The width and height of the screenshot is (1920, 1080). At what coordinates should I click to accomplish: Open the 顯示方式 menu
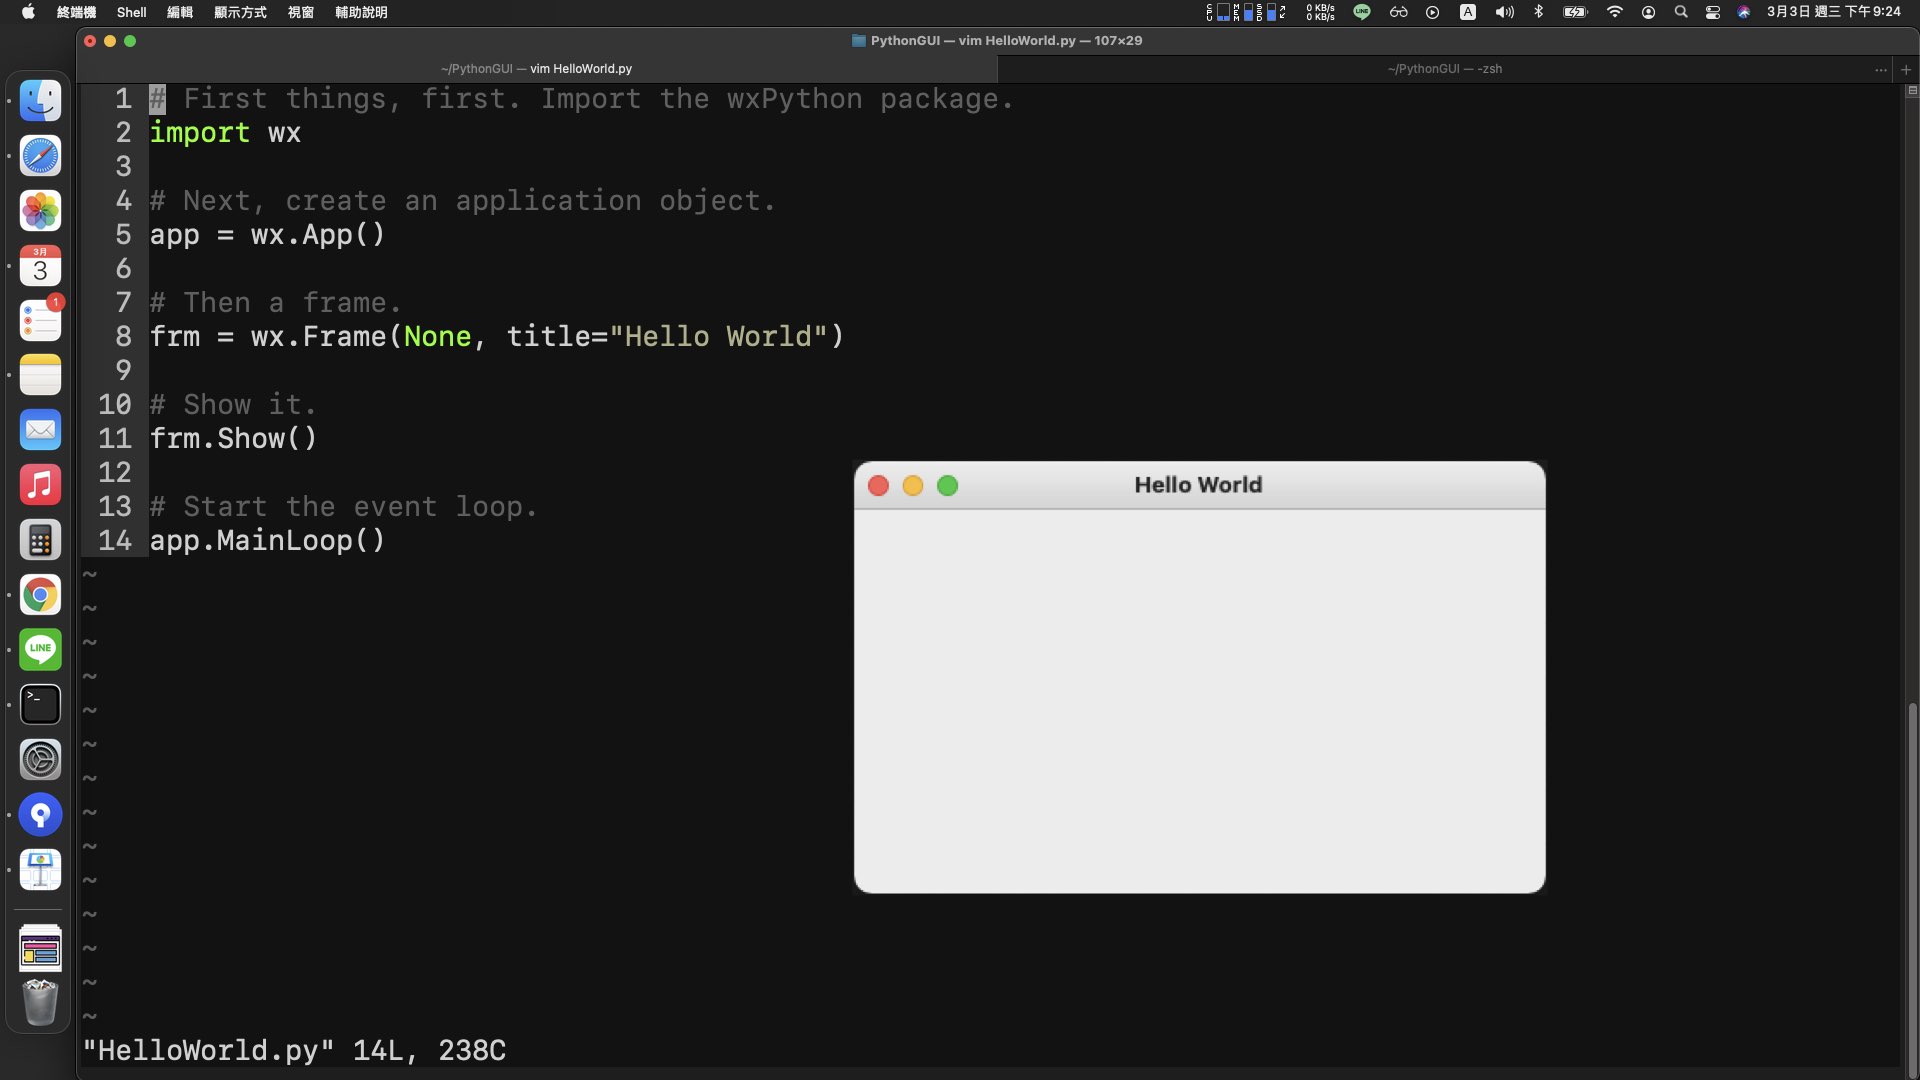(240, 12)
